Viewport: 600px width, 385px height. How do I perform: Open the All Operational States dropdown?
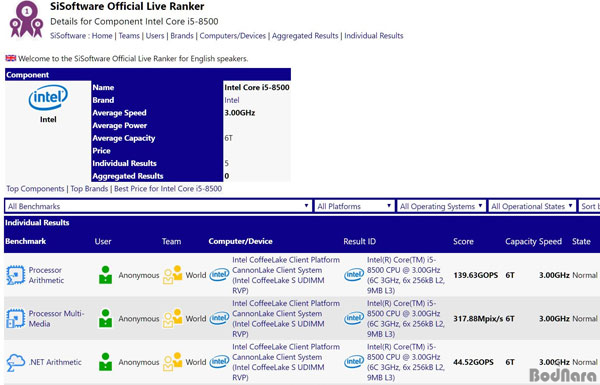[x=532, y=206]
